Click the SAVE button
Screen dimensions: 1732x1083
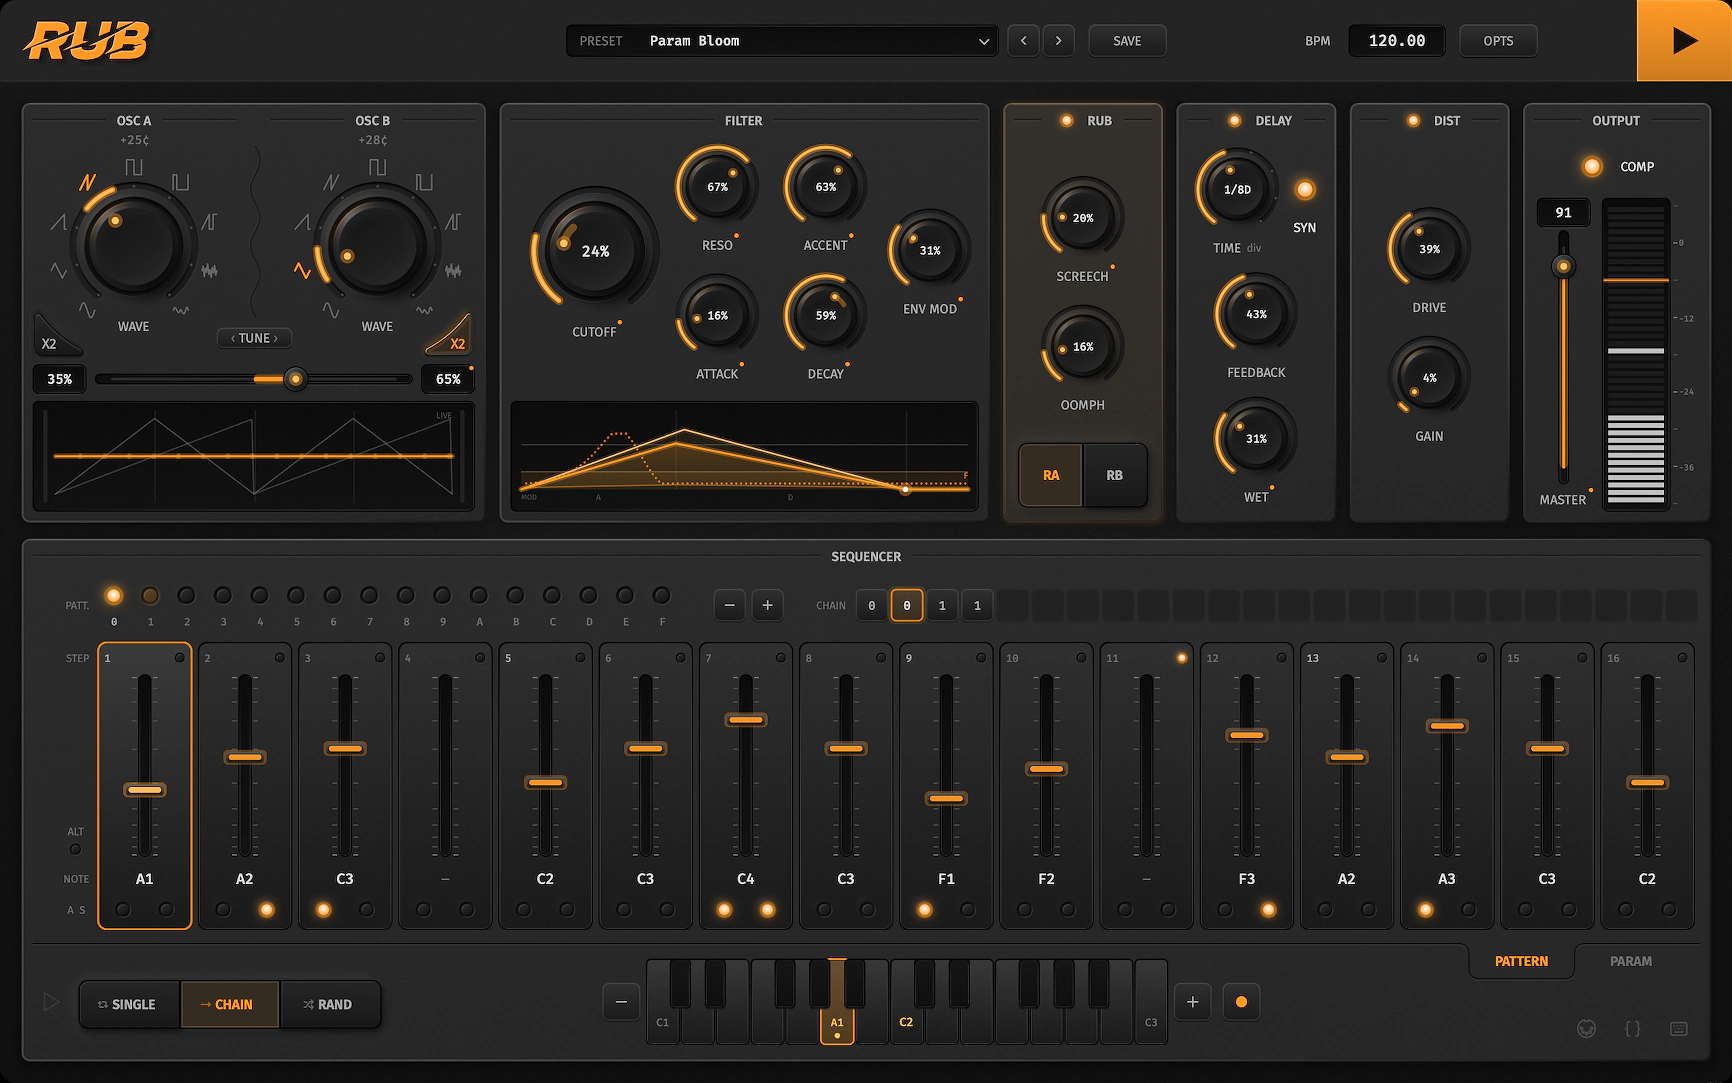(x=1127, y=41)
